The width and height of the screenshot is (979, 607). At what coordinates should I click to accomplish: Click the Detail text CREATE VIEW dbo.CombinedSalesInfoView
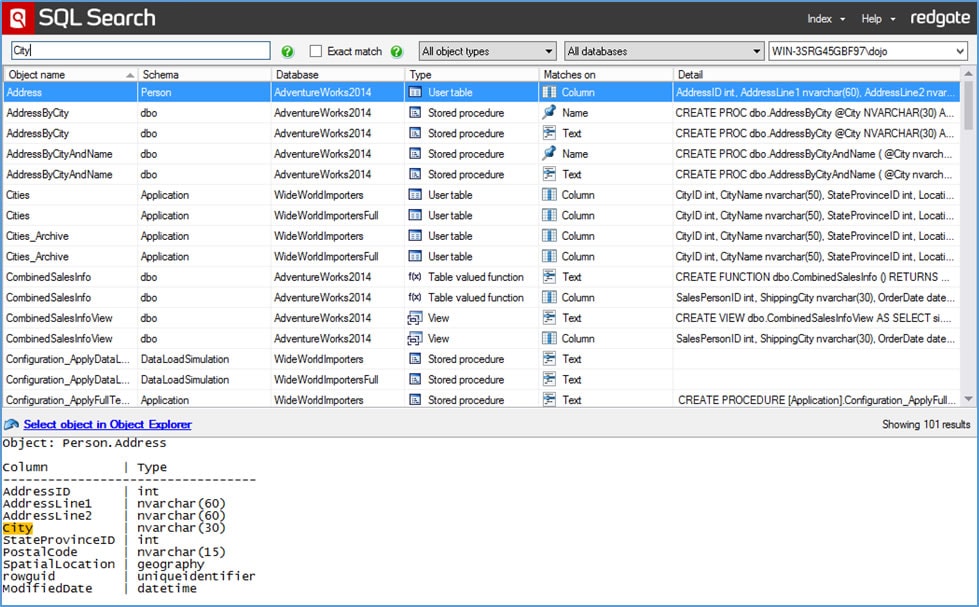(x=814, y=318)
